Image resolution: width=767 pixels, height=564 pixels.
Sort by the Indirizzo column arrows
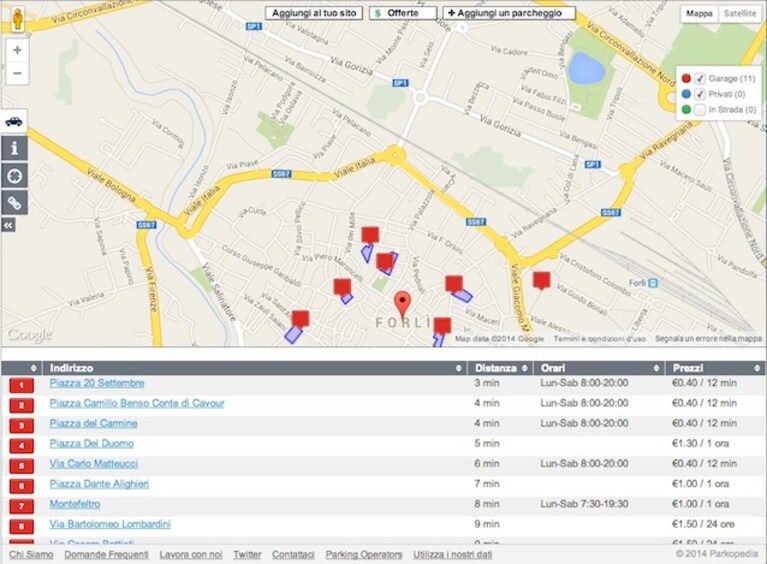coord(458,368)
